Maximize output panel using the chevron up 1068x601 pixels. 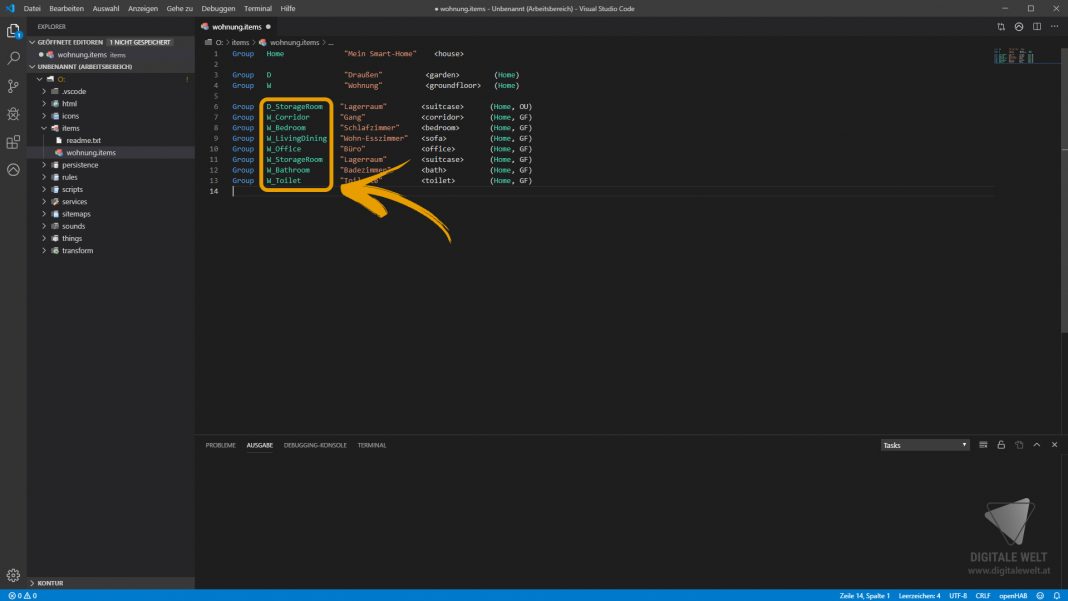tap(1037, 445)
